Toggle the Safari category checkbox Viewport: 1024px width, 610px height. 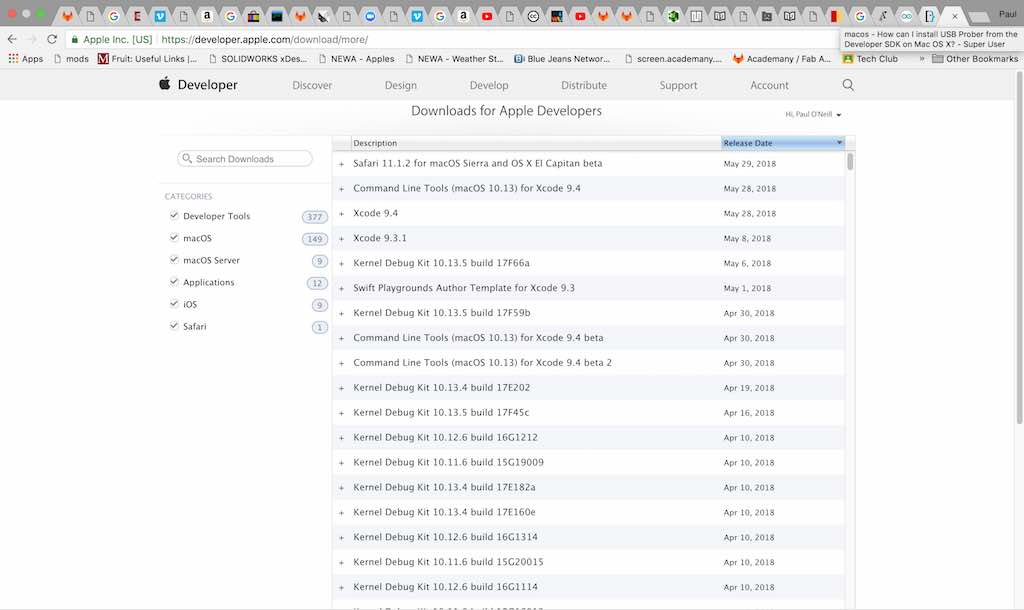(174, 326)
